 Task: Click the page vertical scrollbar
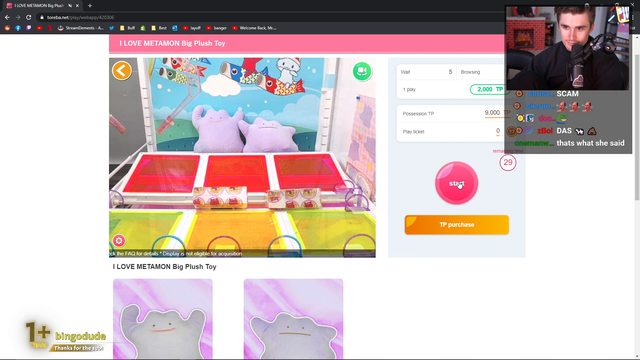click(x=637, y=127)
